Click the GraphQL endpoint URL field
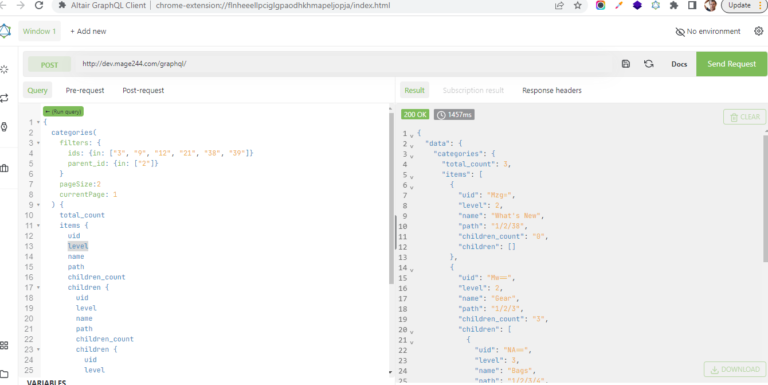 344,64
